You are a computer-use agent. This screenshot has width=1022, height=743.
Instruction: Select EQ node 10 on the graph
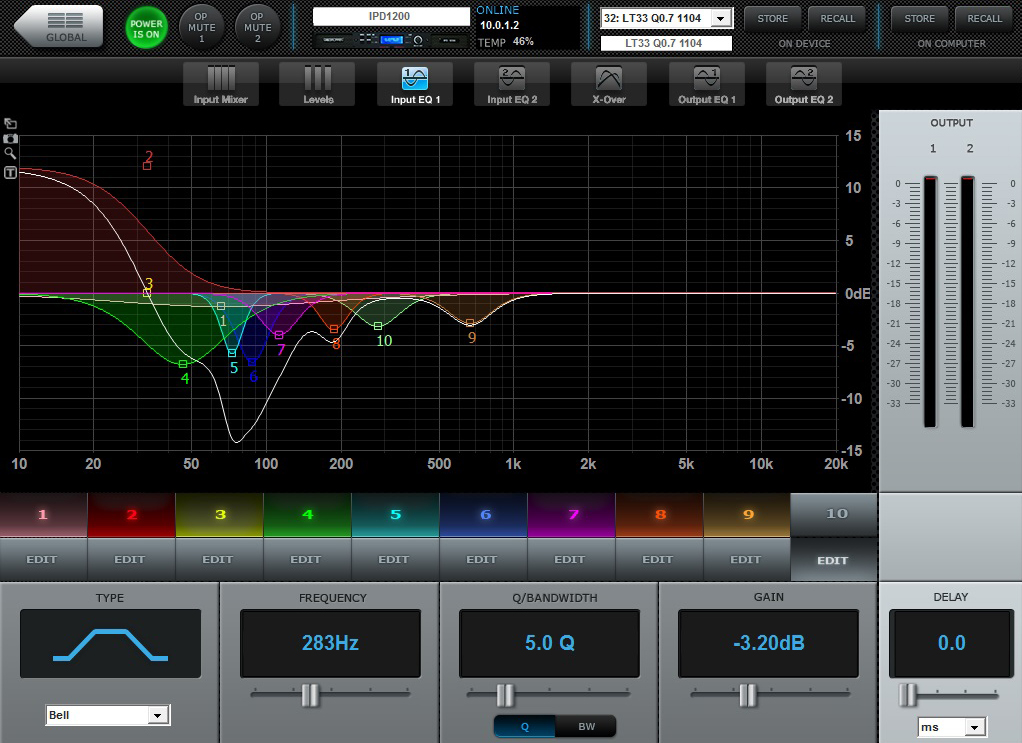pyautogui.click(x=378, y=326)
